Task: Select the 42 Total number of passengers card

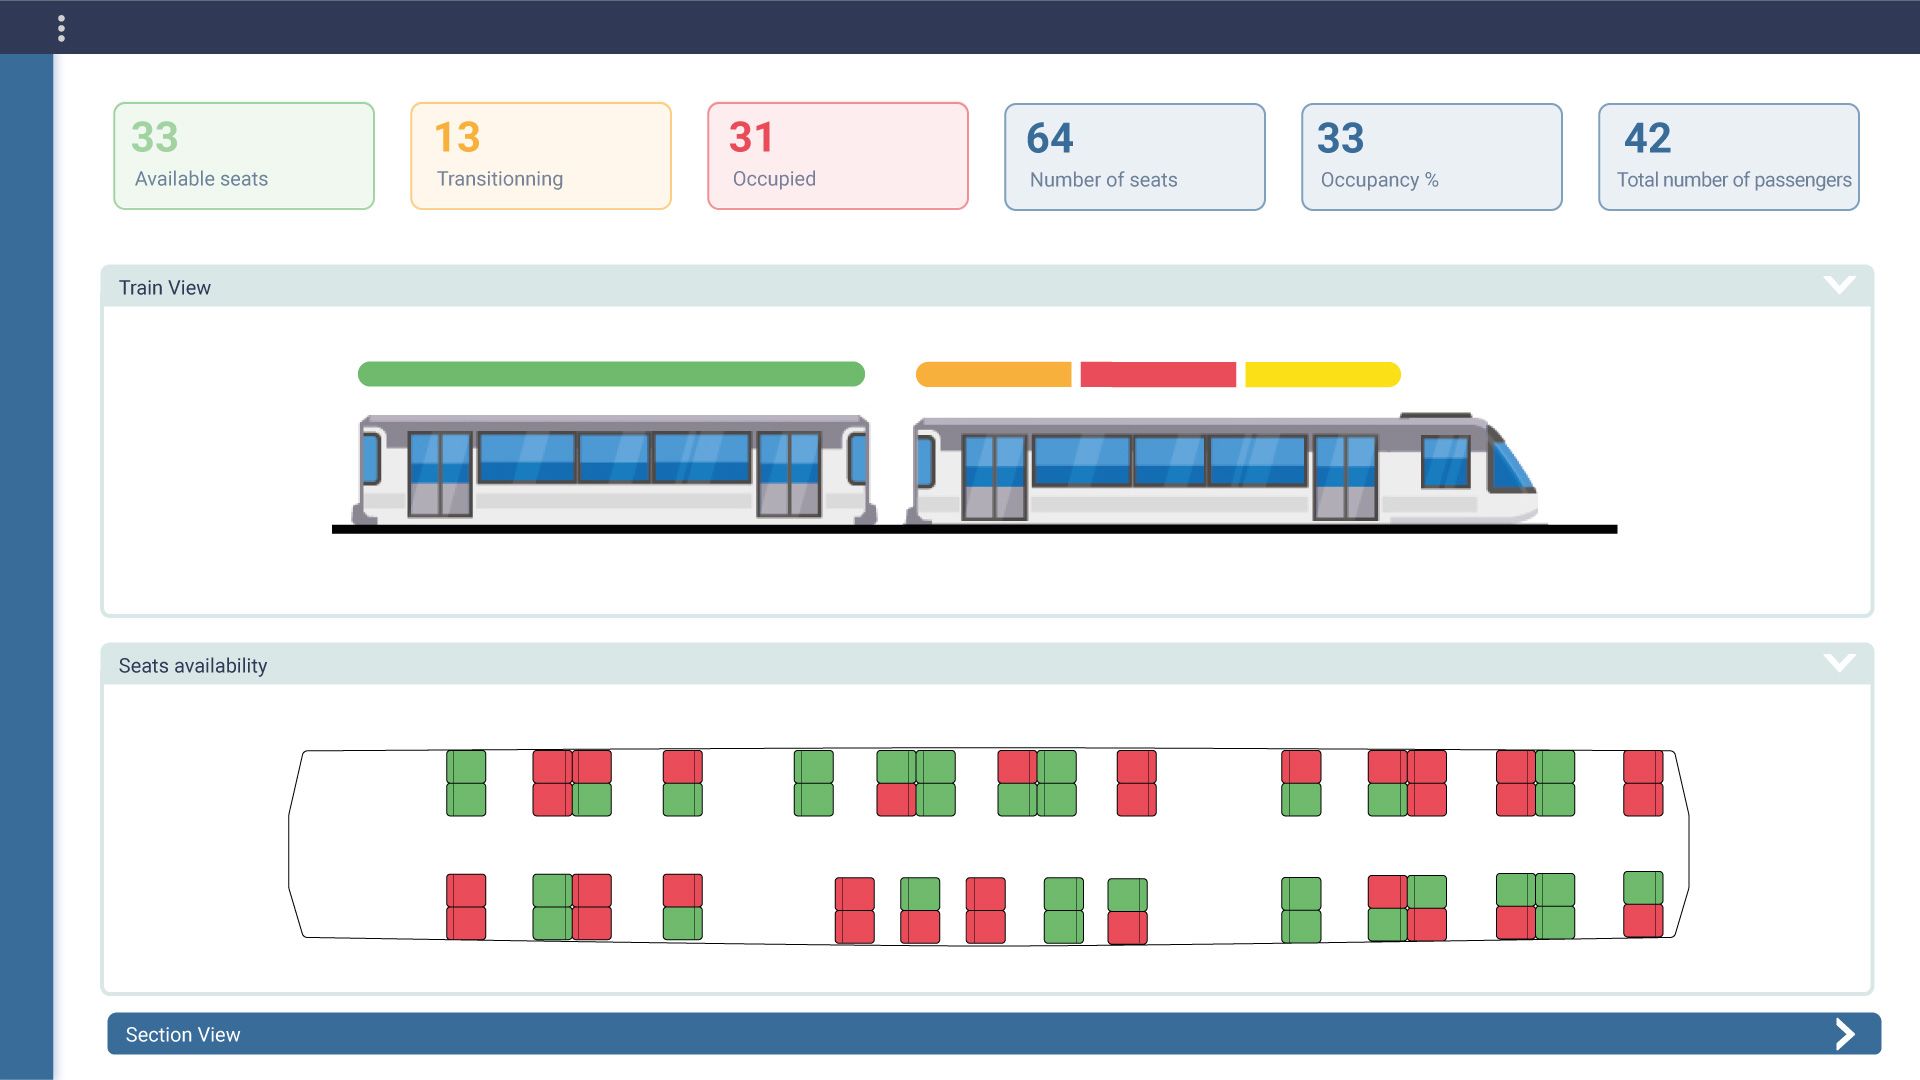Action: pos(1729,157)
